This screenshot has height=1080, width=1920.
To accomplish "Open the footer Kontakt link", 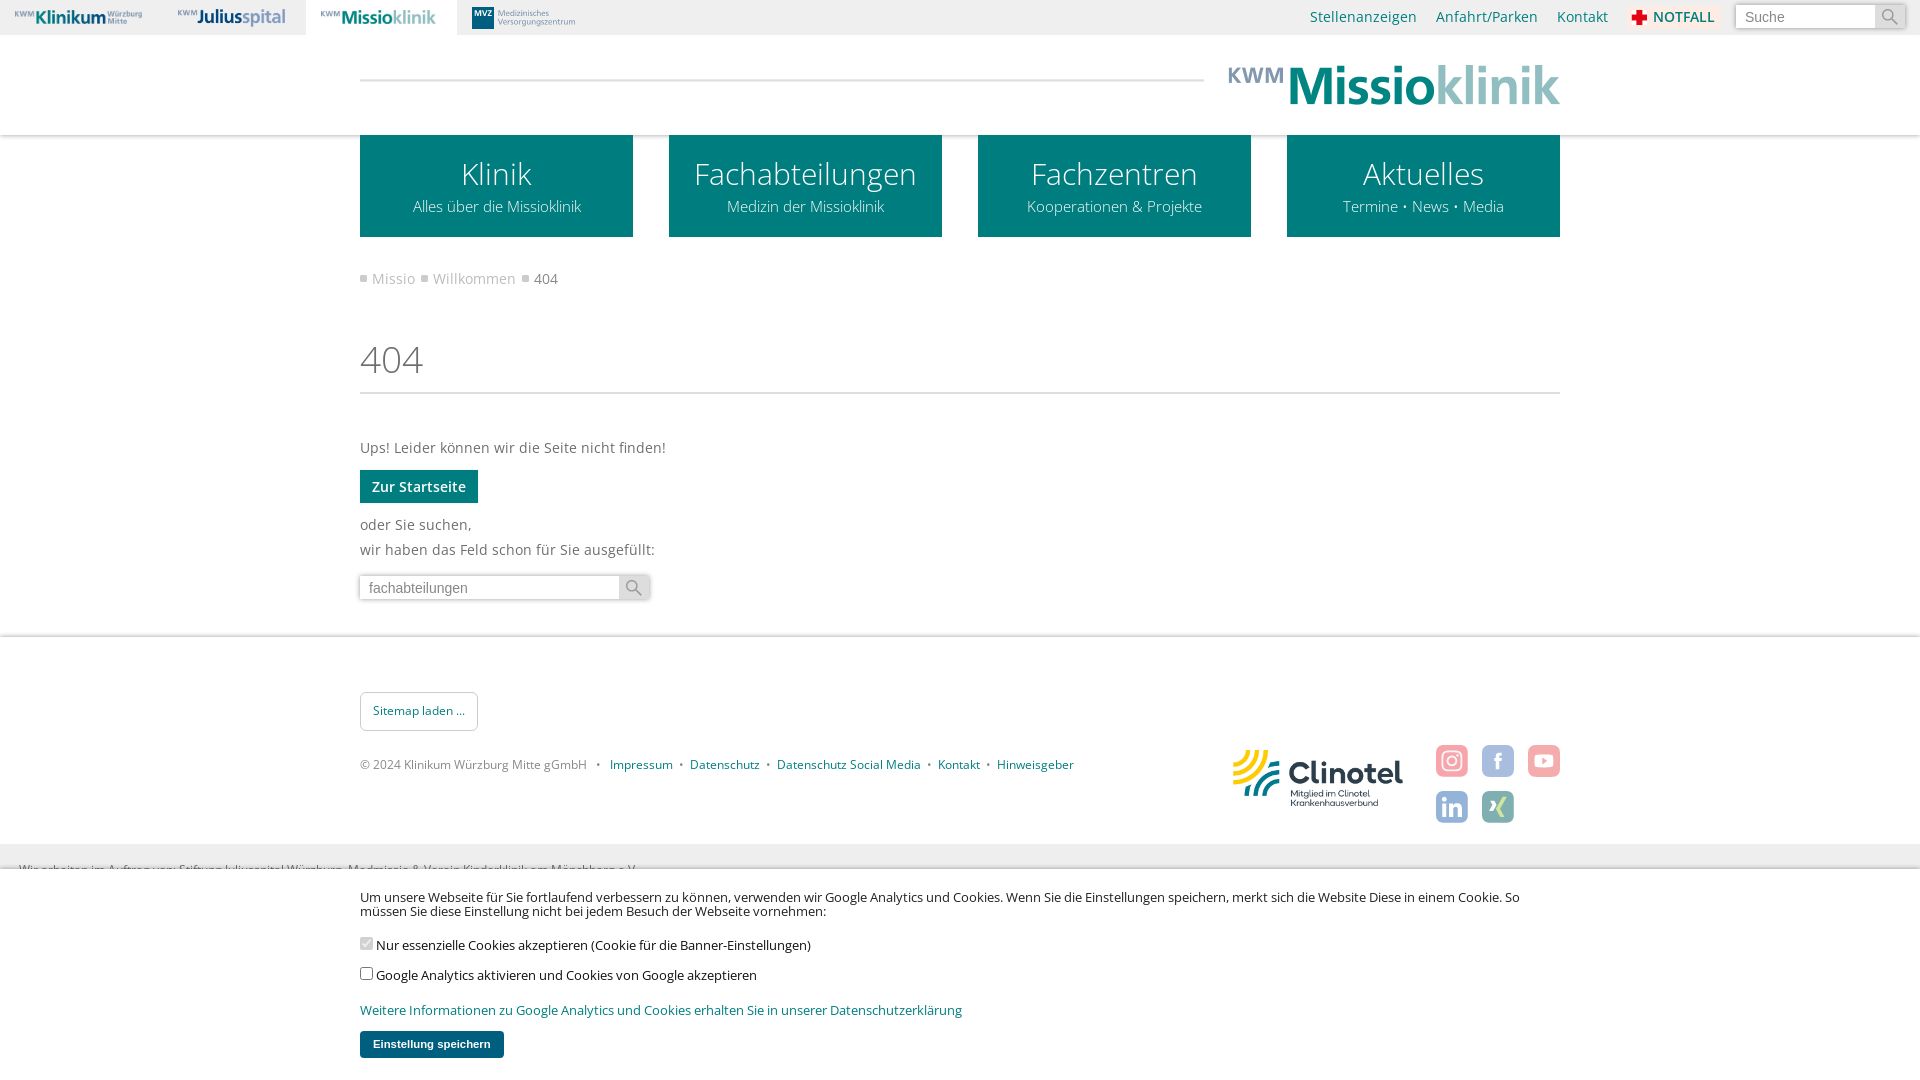I will point(958,765).
